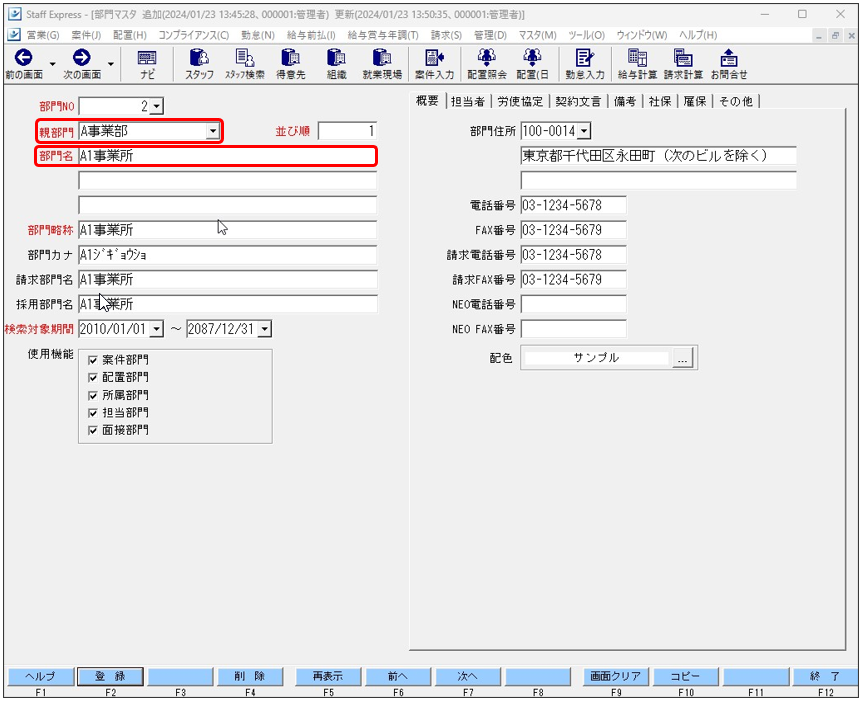Switch to the 担当者 tab
862x702 pixels.
[468, 102]
